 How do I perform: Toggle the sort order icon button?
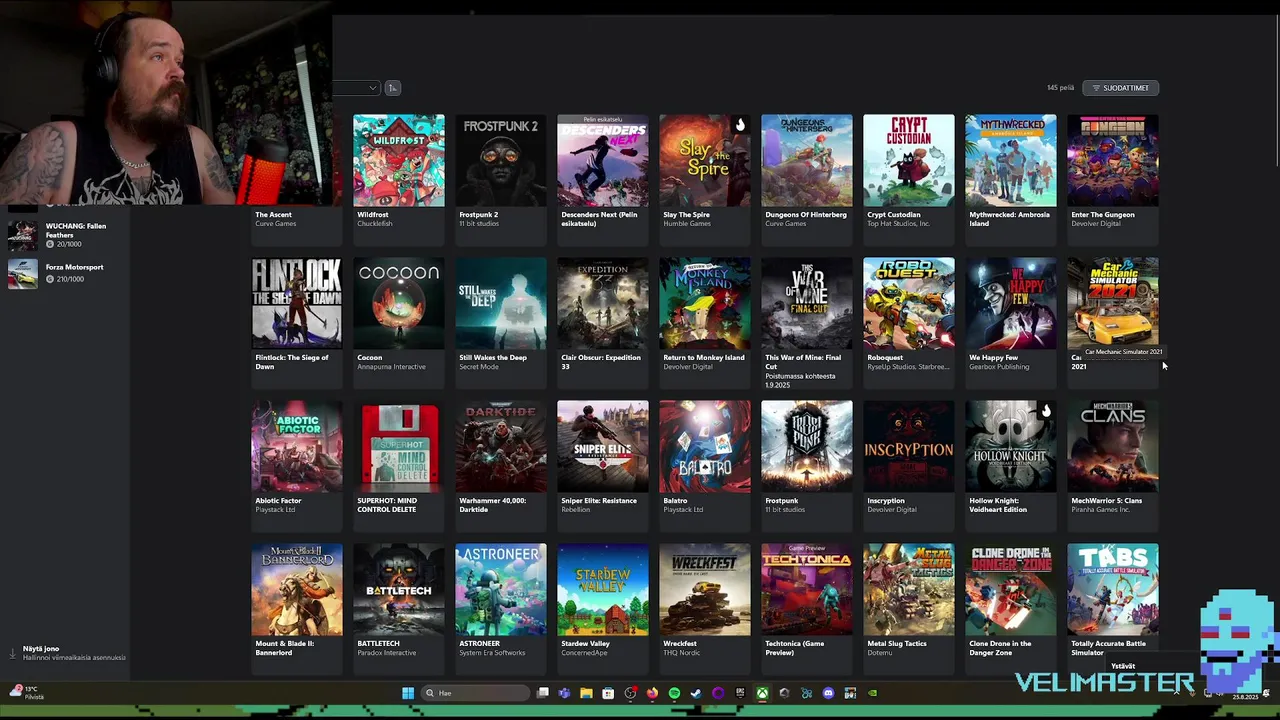click(393, 88)
